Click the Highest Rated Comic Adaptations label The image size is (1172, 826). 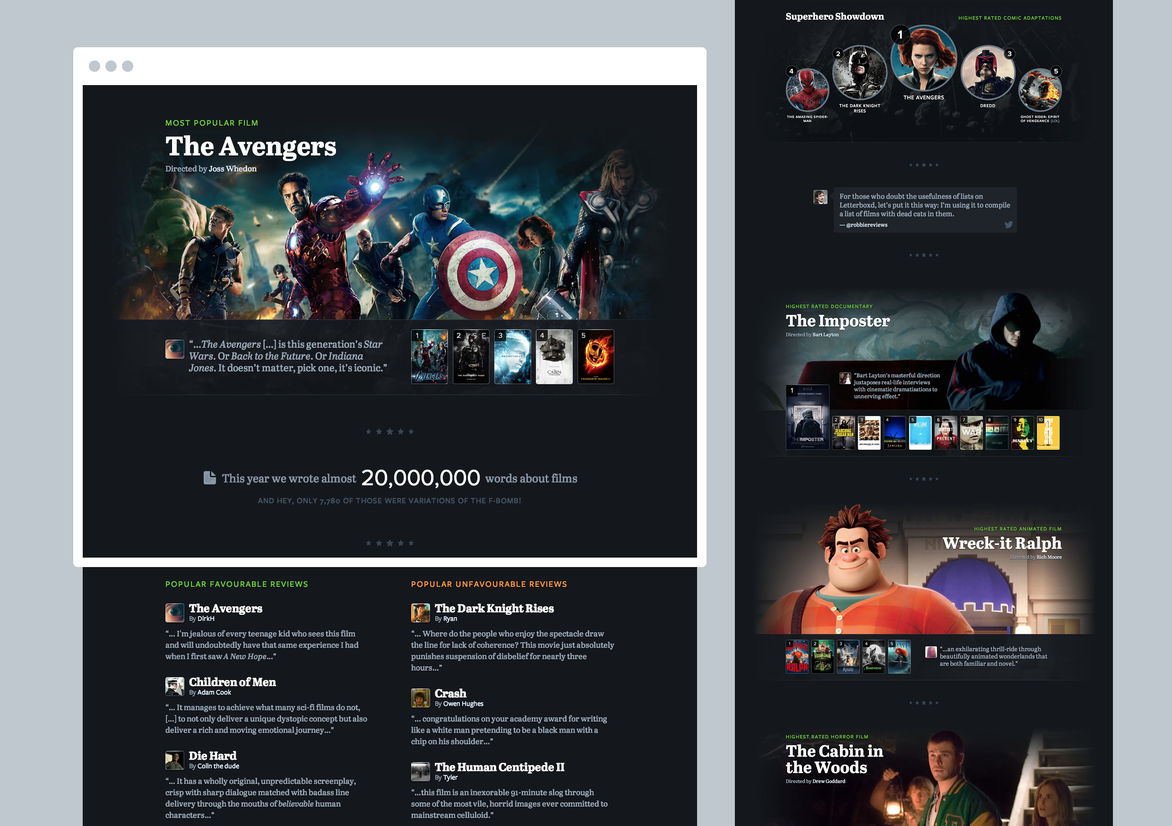point(1010,18)
